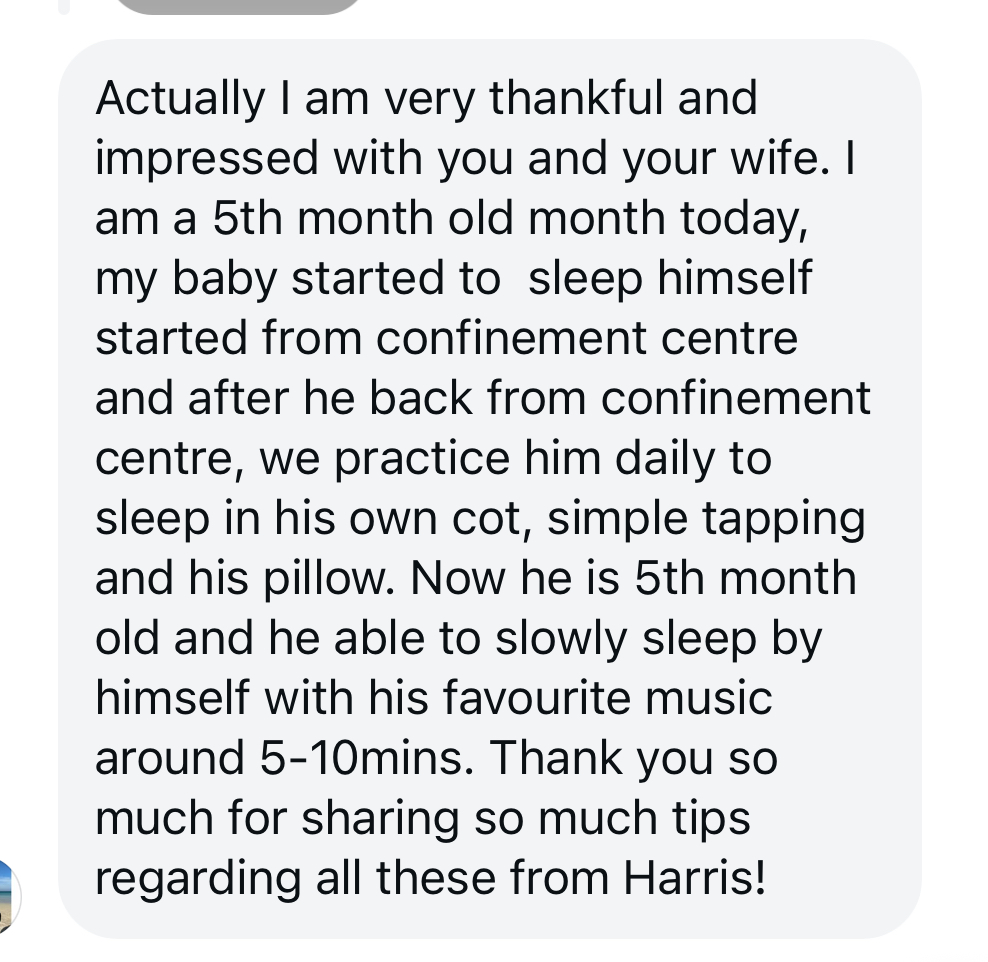Click the word 'baby' in the message
The width and height of the screenshot is (988, 962).
(x=224, y=280)
